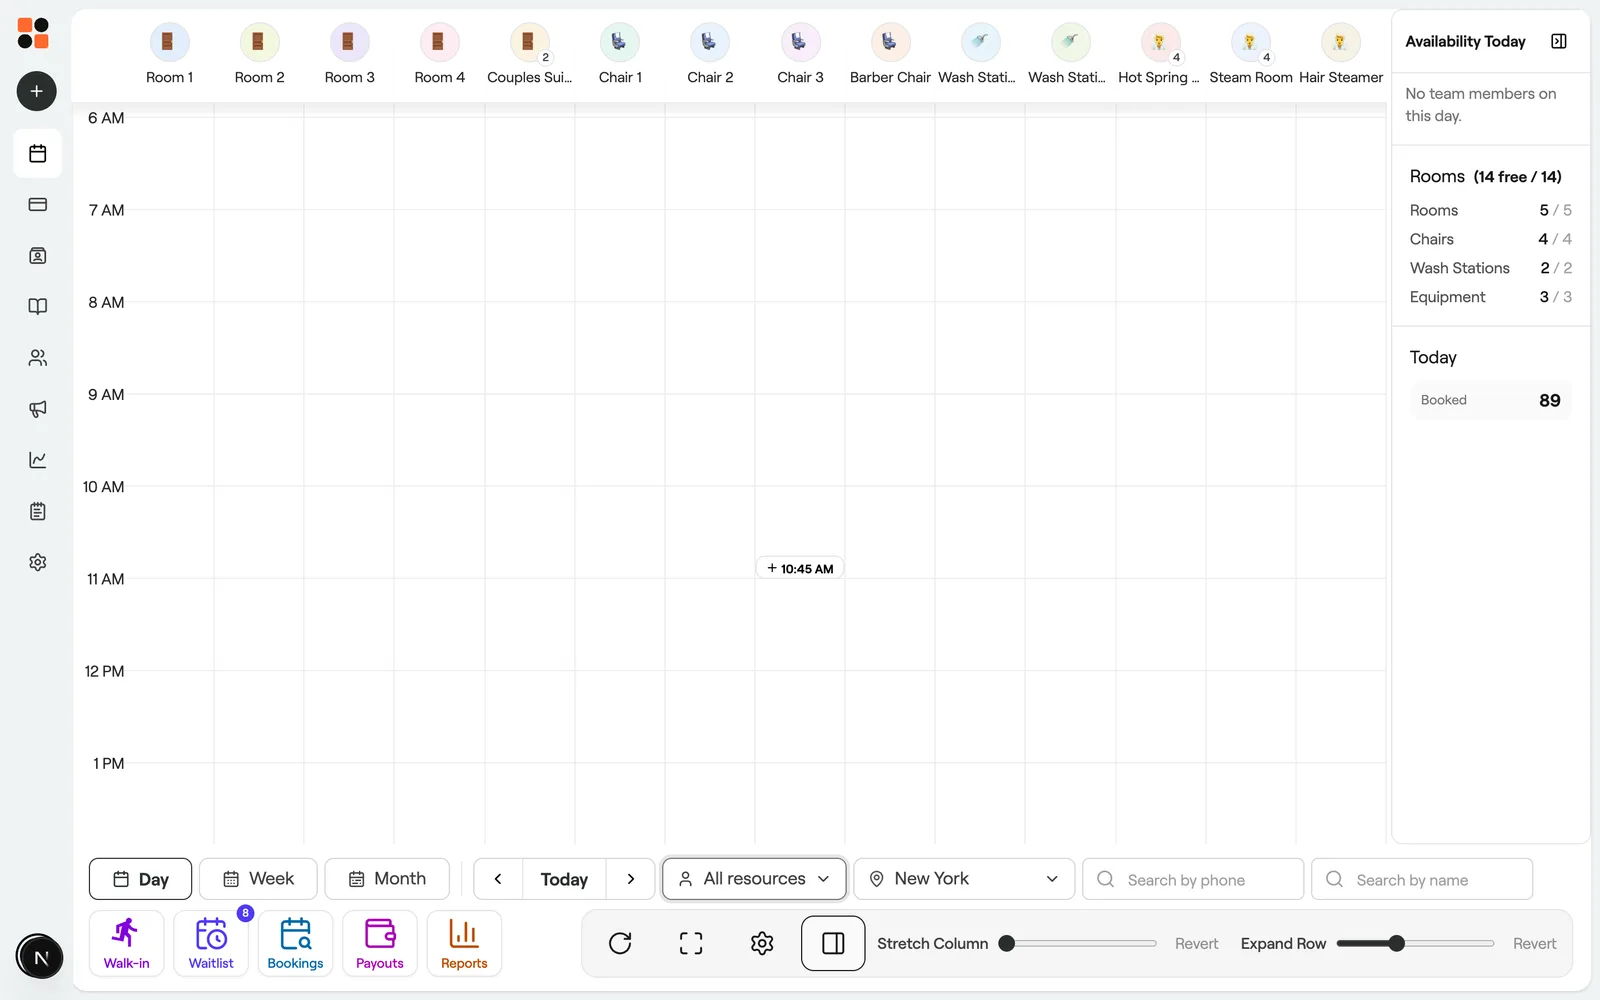1600x1000 pixels.
Task: Go to next day arrow
Action: point(631,879)
